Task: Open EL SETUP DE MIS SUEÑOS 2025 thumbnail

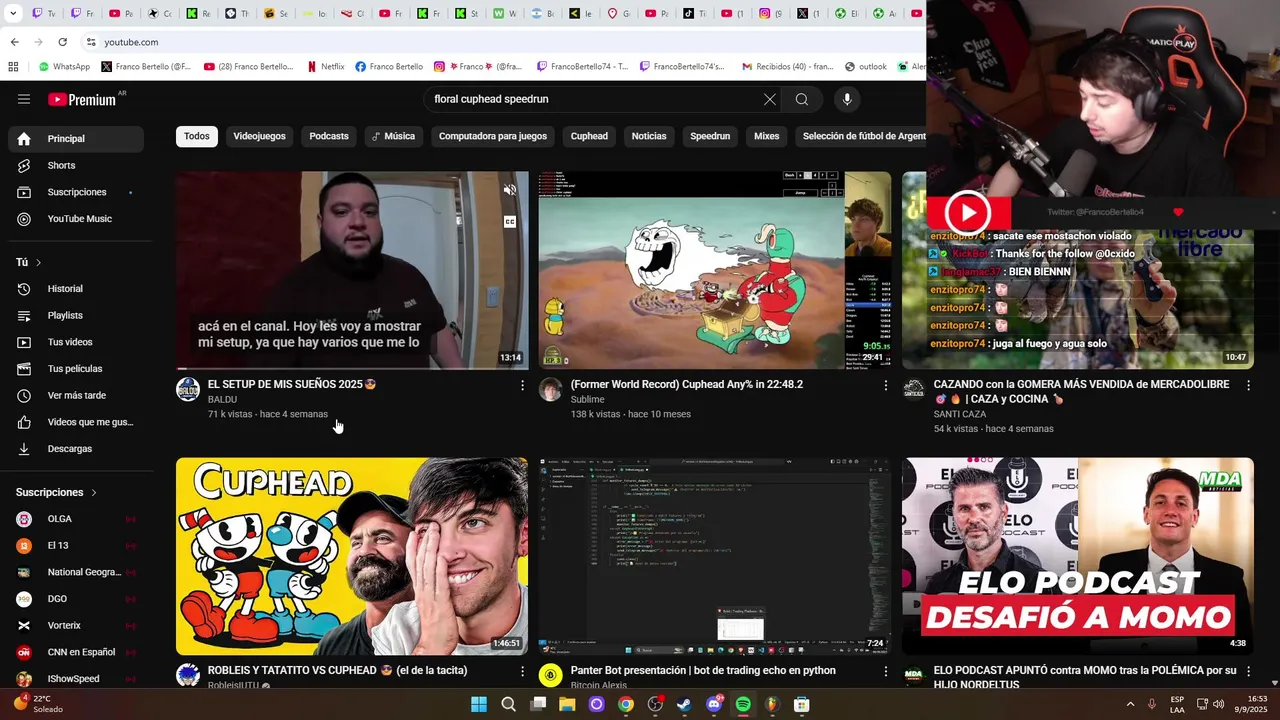Action: click(352, 270)
